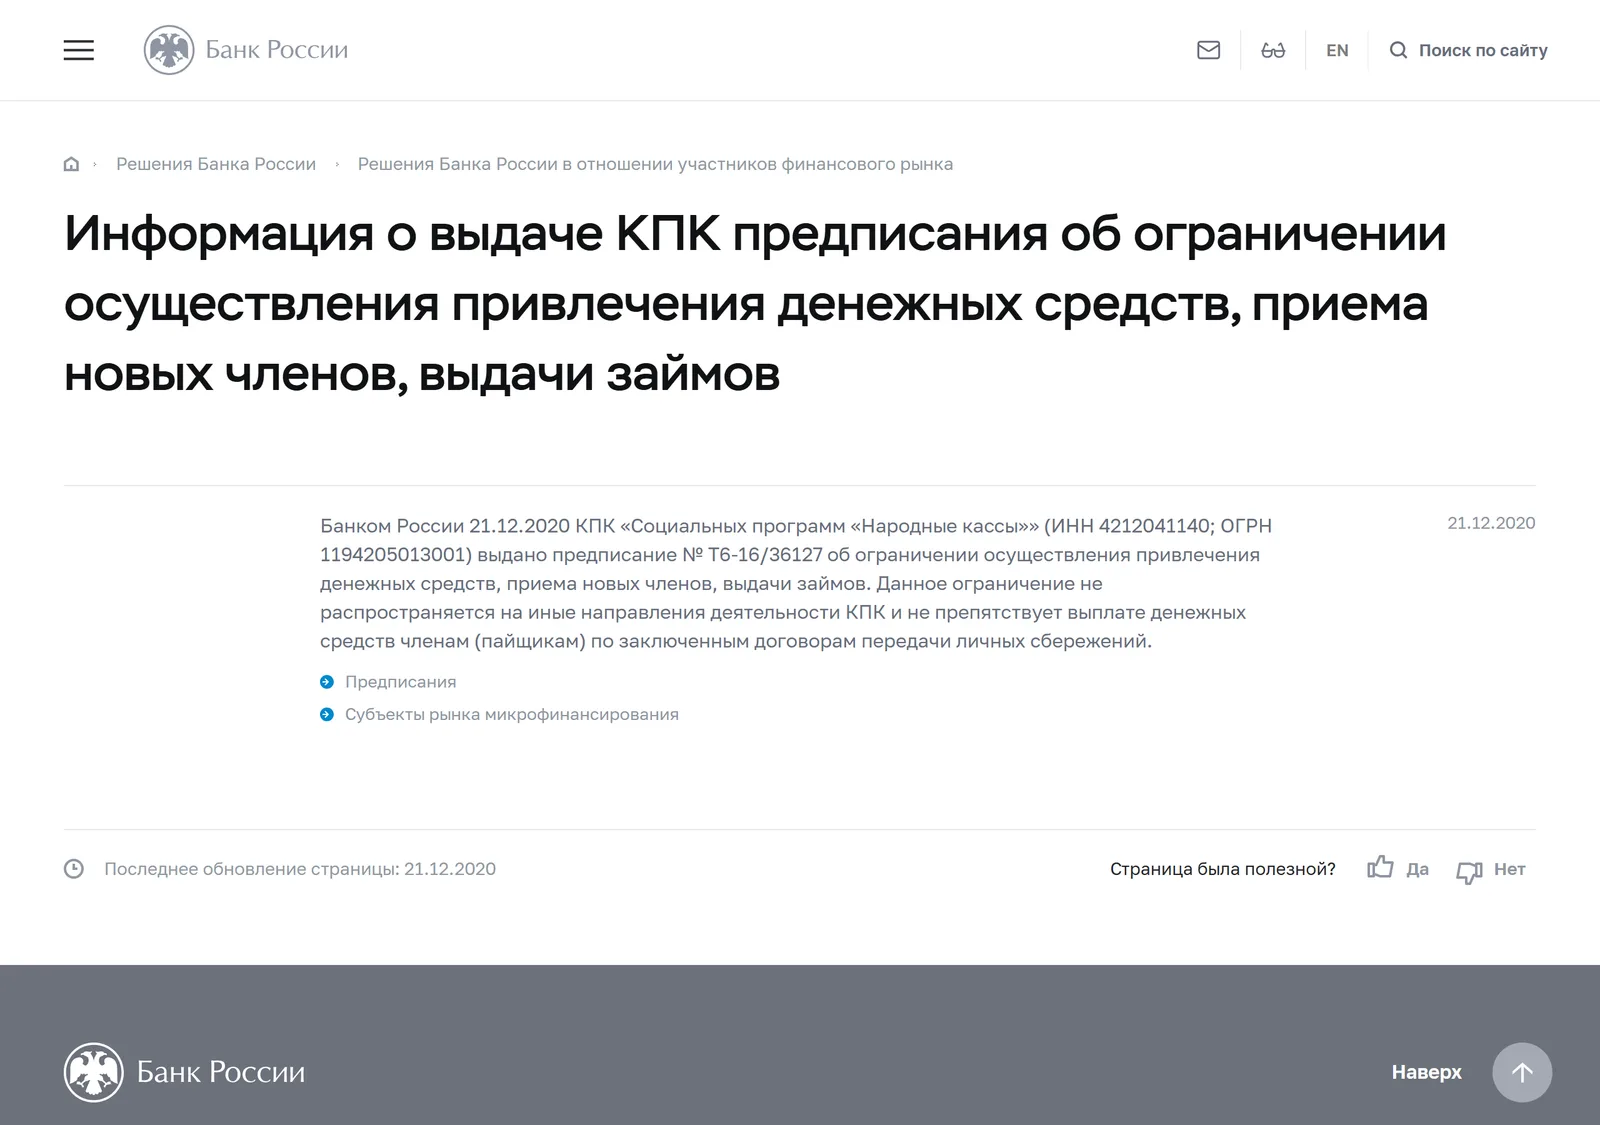1600x1125 pixels.
Task: Open the Поиск по сайту search field
Action: pyautogui.click(x=1482, y=50)
